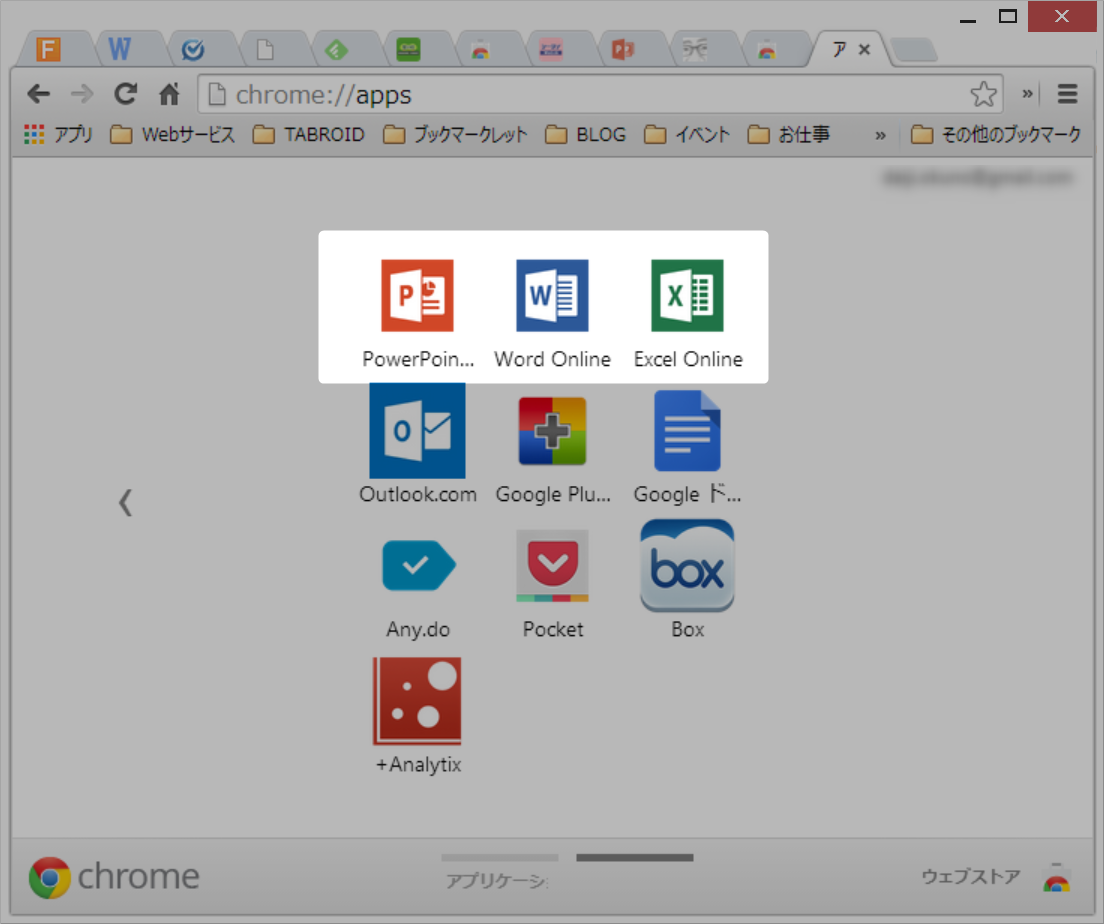Screen dimensions: 1104x924
Task: Bookmark this page with the star
Action: (984, 94)
